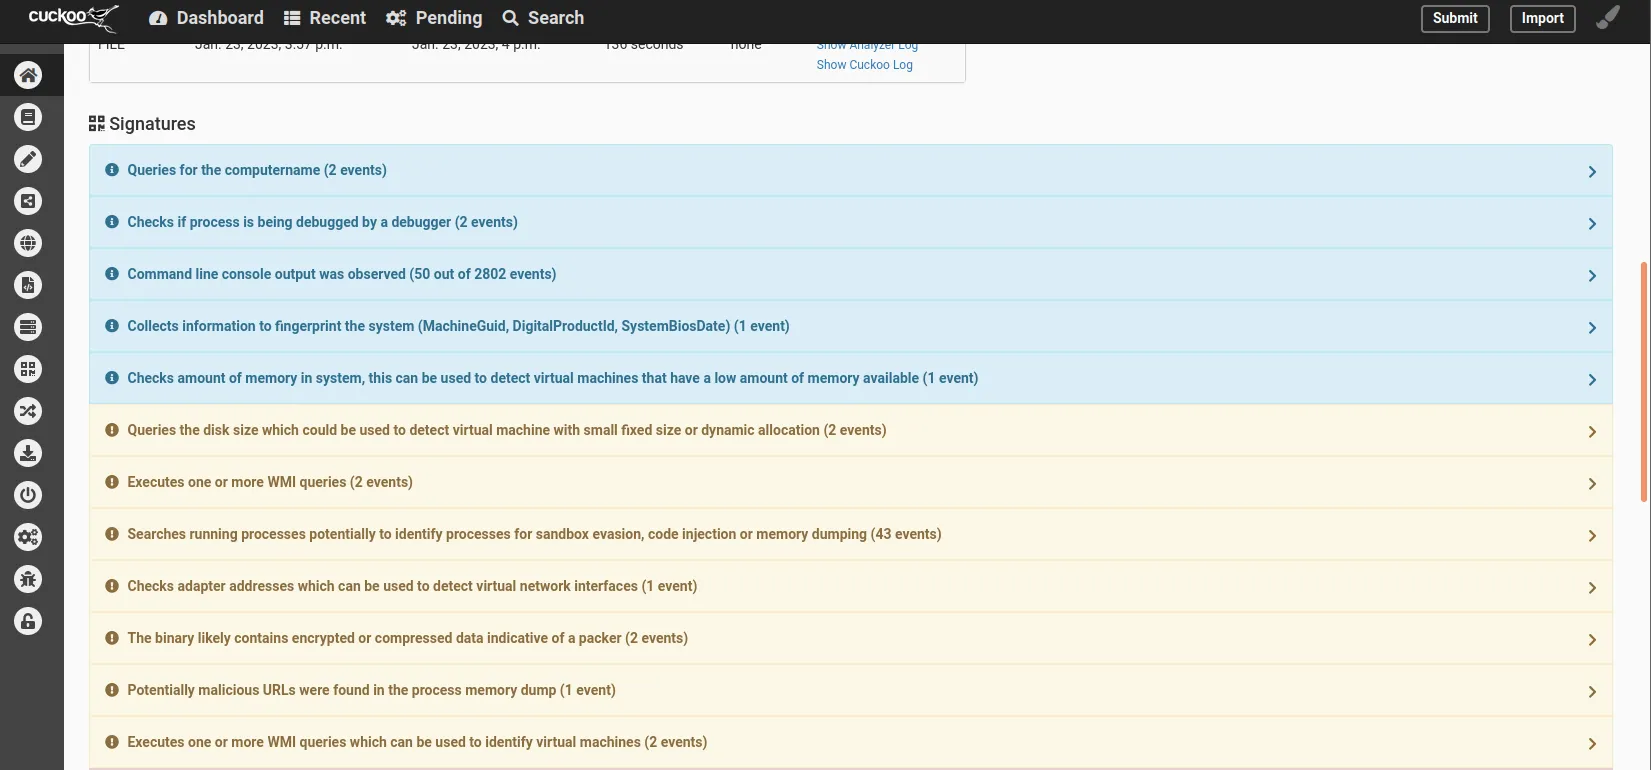Image resolution: width=1651 pixels, height=770 pixels.
Task: Open the home summary sidebar icon
Action: point(28,75)
